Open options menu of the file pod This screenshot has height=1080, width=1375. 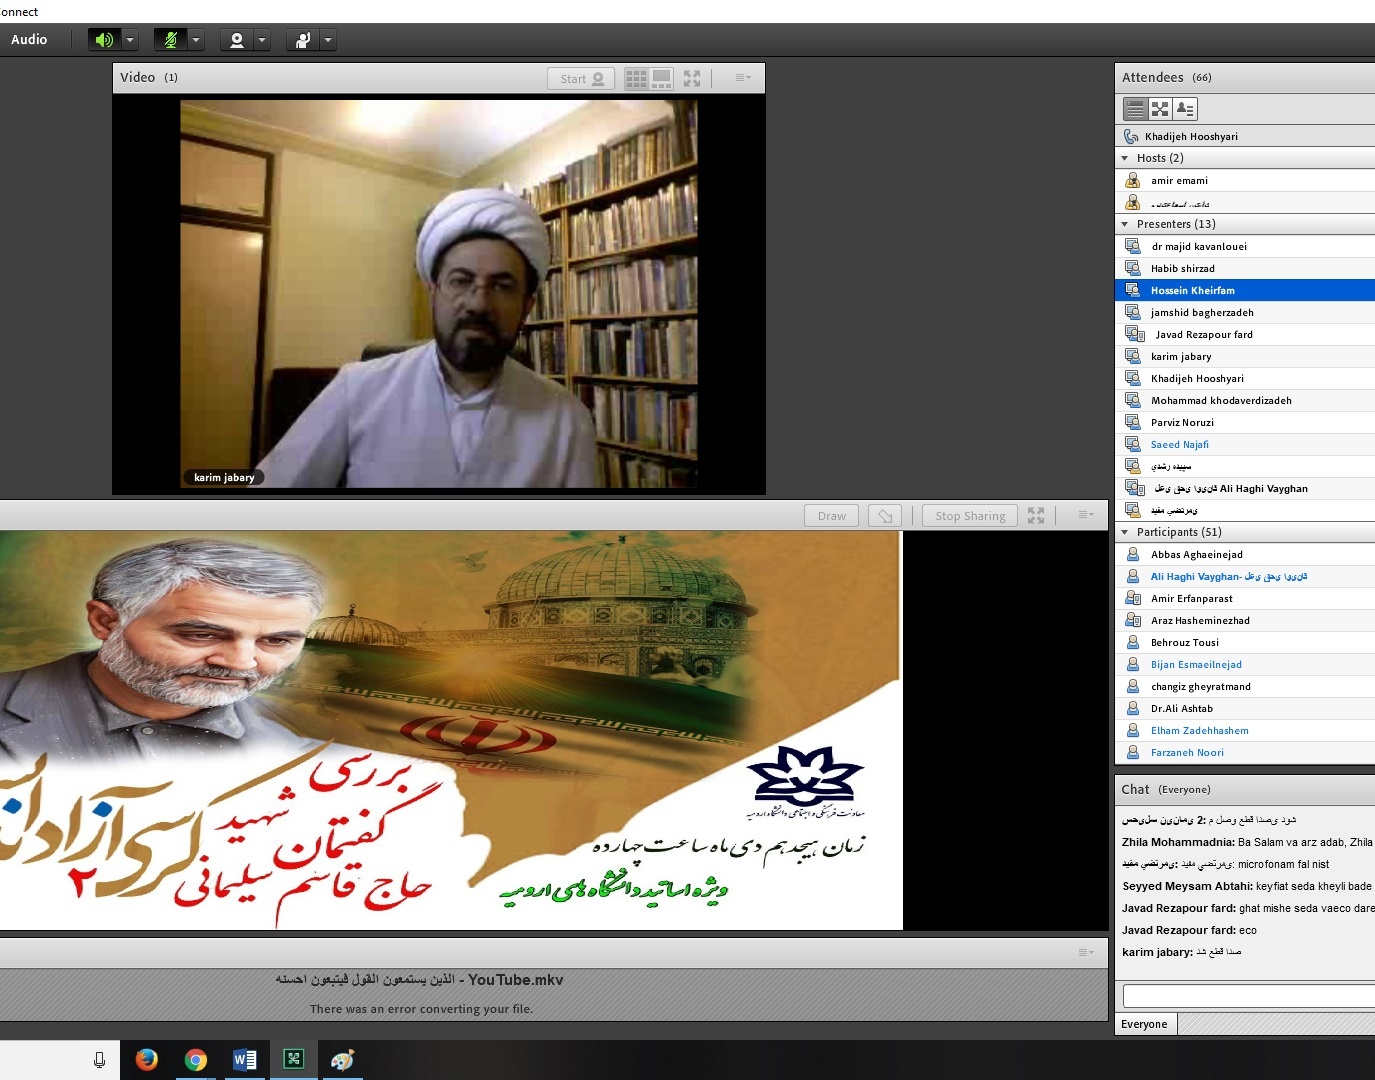pyautogui.click(x=1086, y=953)
